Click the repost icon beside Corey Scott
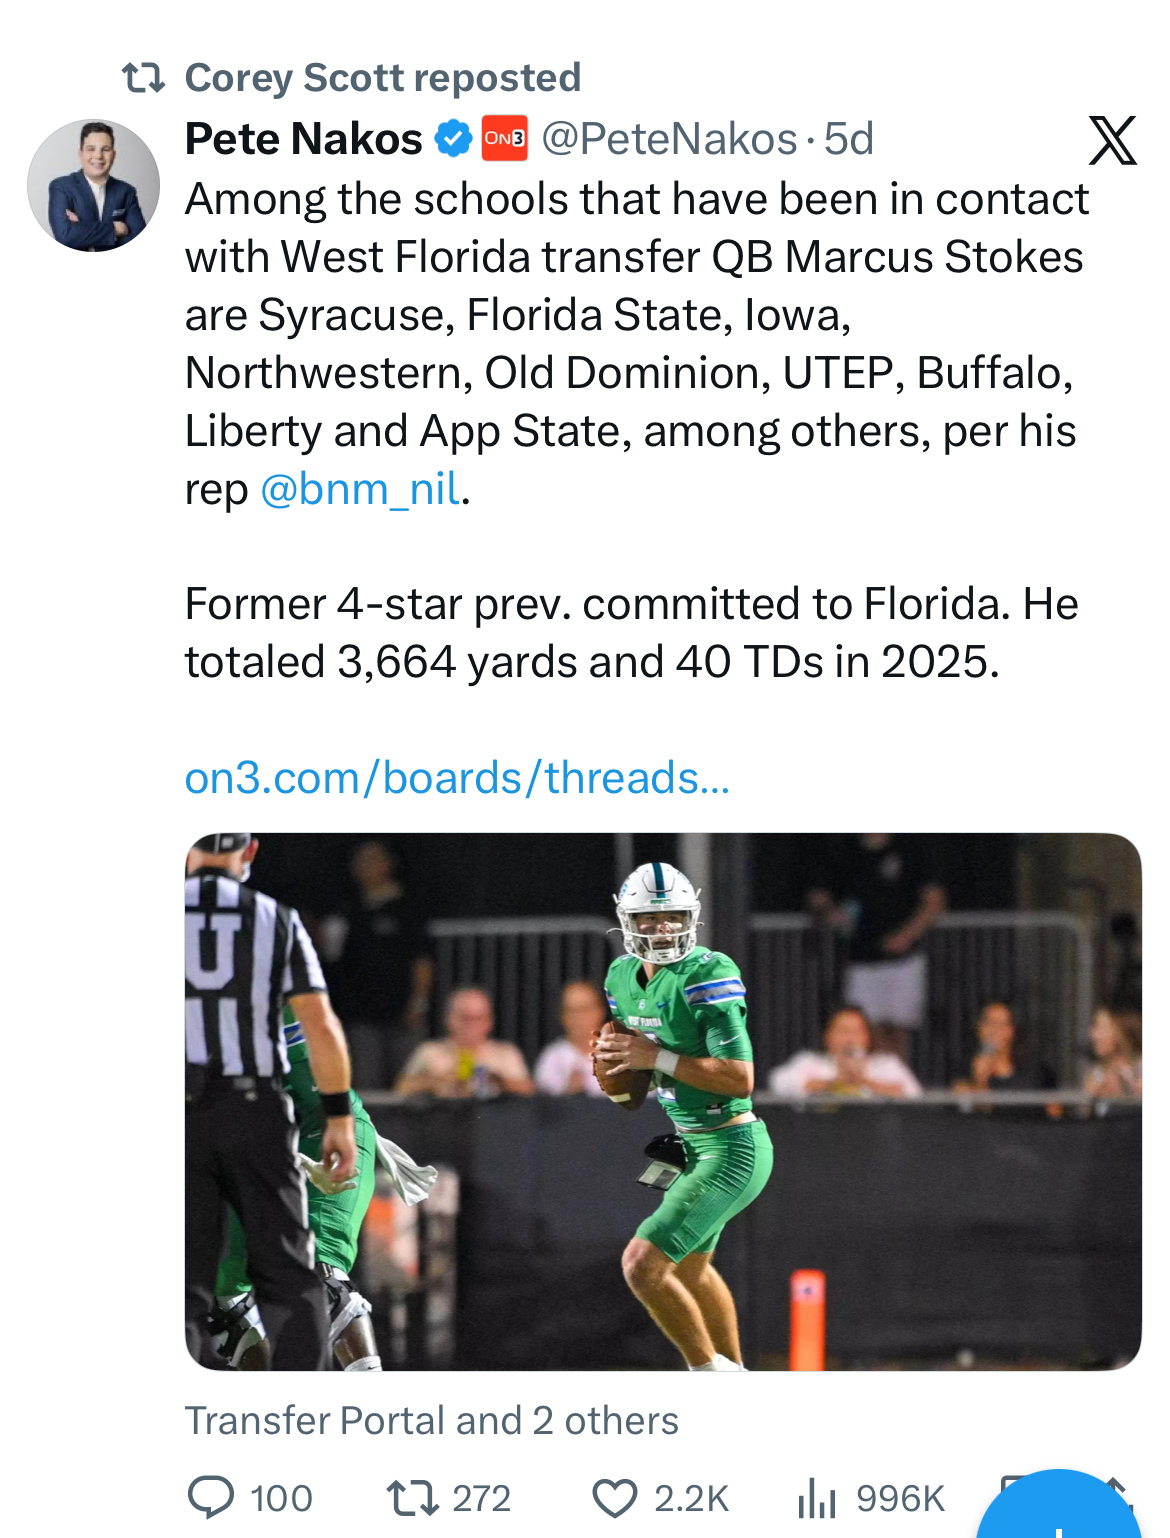Screen dimensions: 1170x1538 pyautogui.click(x=143, y=78)
